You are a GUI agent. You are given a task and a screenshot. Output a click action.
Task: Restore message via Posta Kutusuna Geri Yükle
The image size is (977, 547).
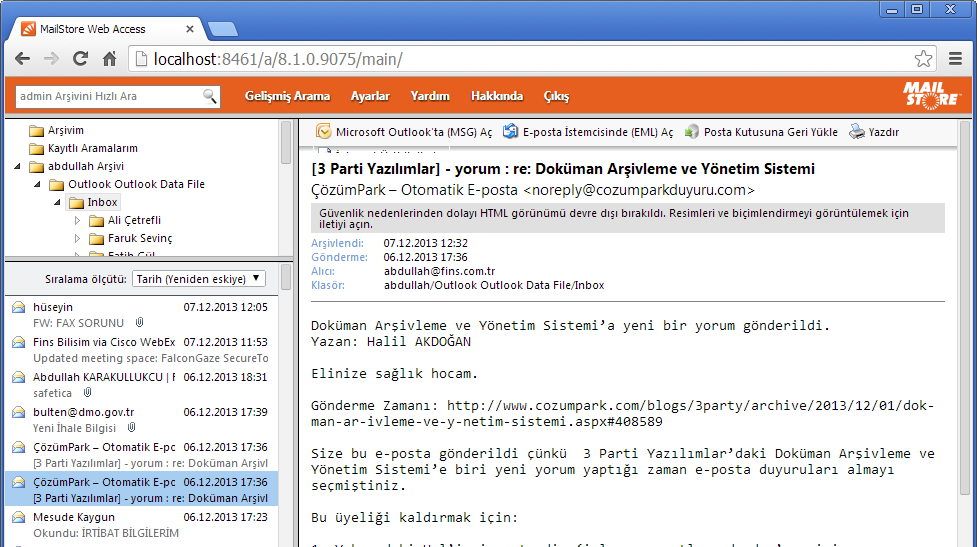(761, 132)
